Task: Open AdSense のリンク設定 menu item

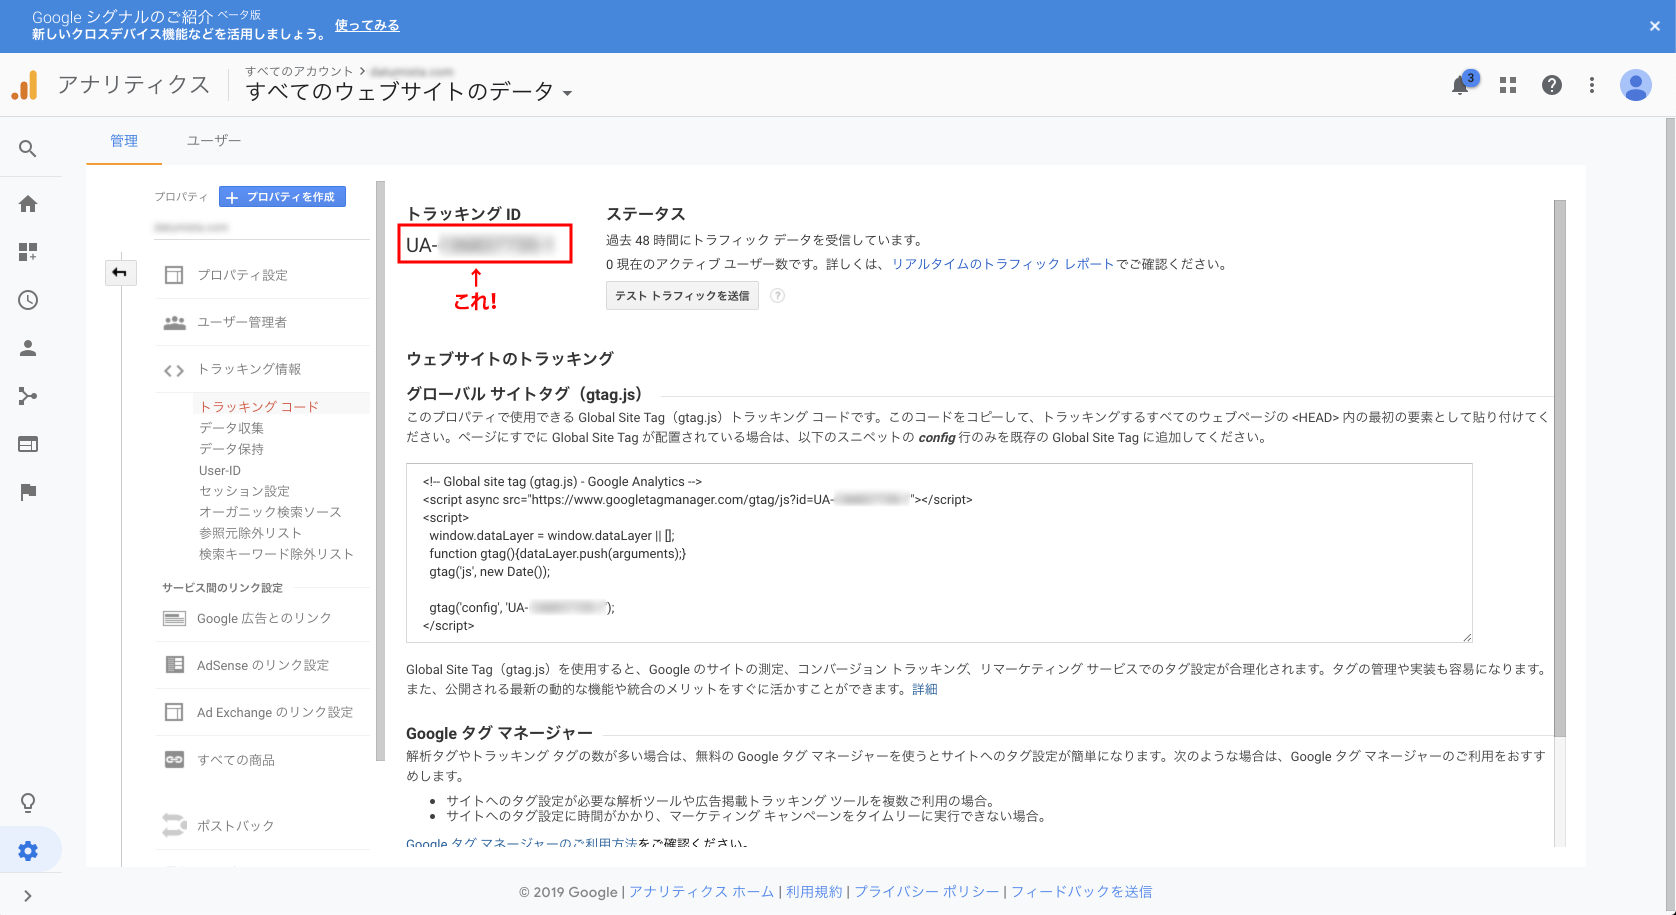Action: click(x=263, y=665)
